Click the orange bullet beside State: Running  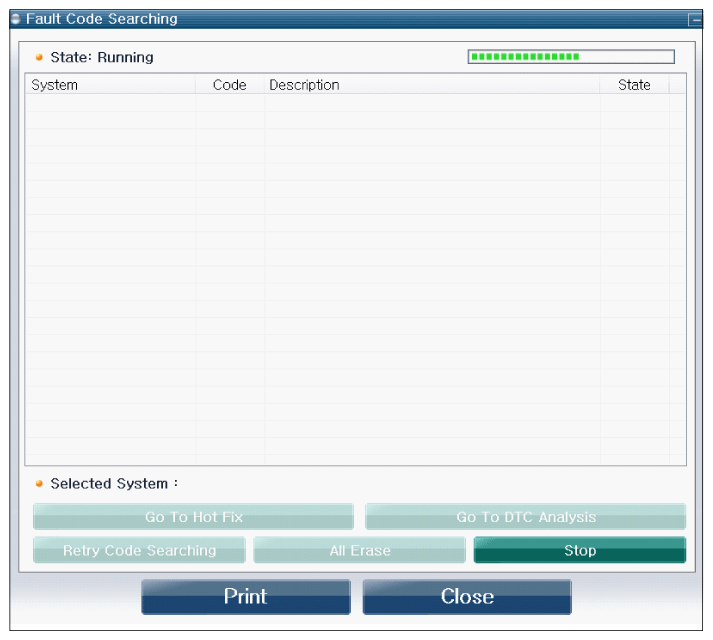(x=39, y=58)
